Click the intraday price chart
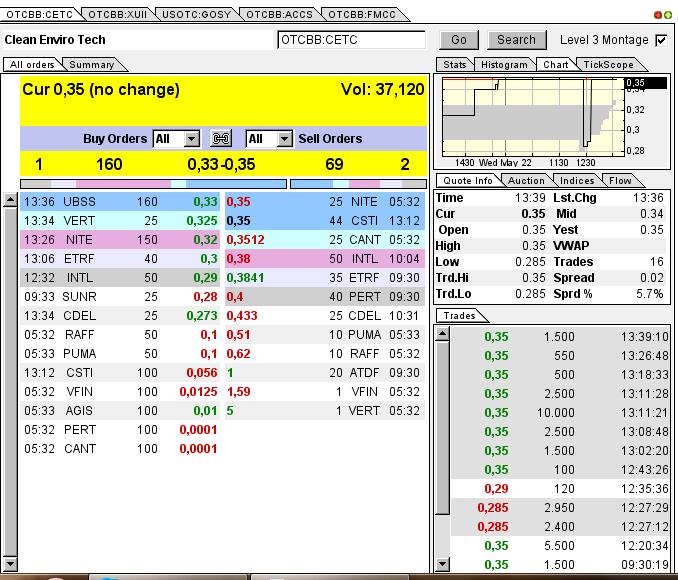The width and height of the screenshot is (678, 580). tap(533, 117)
